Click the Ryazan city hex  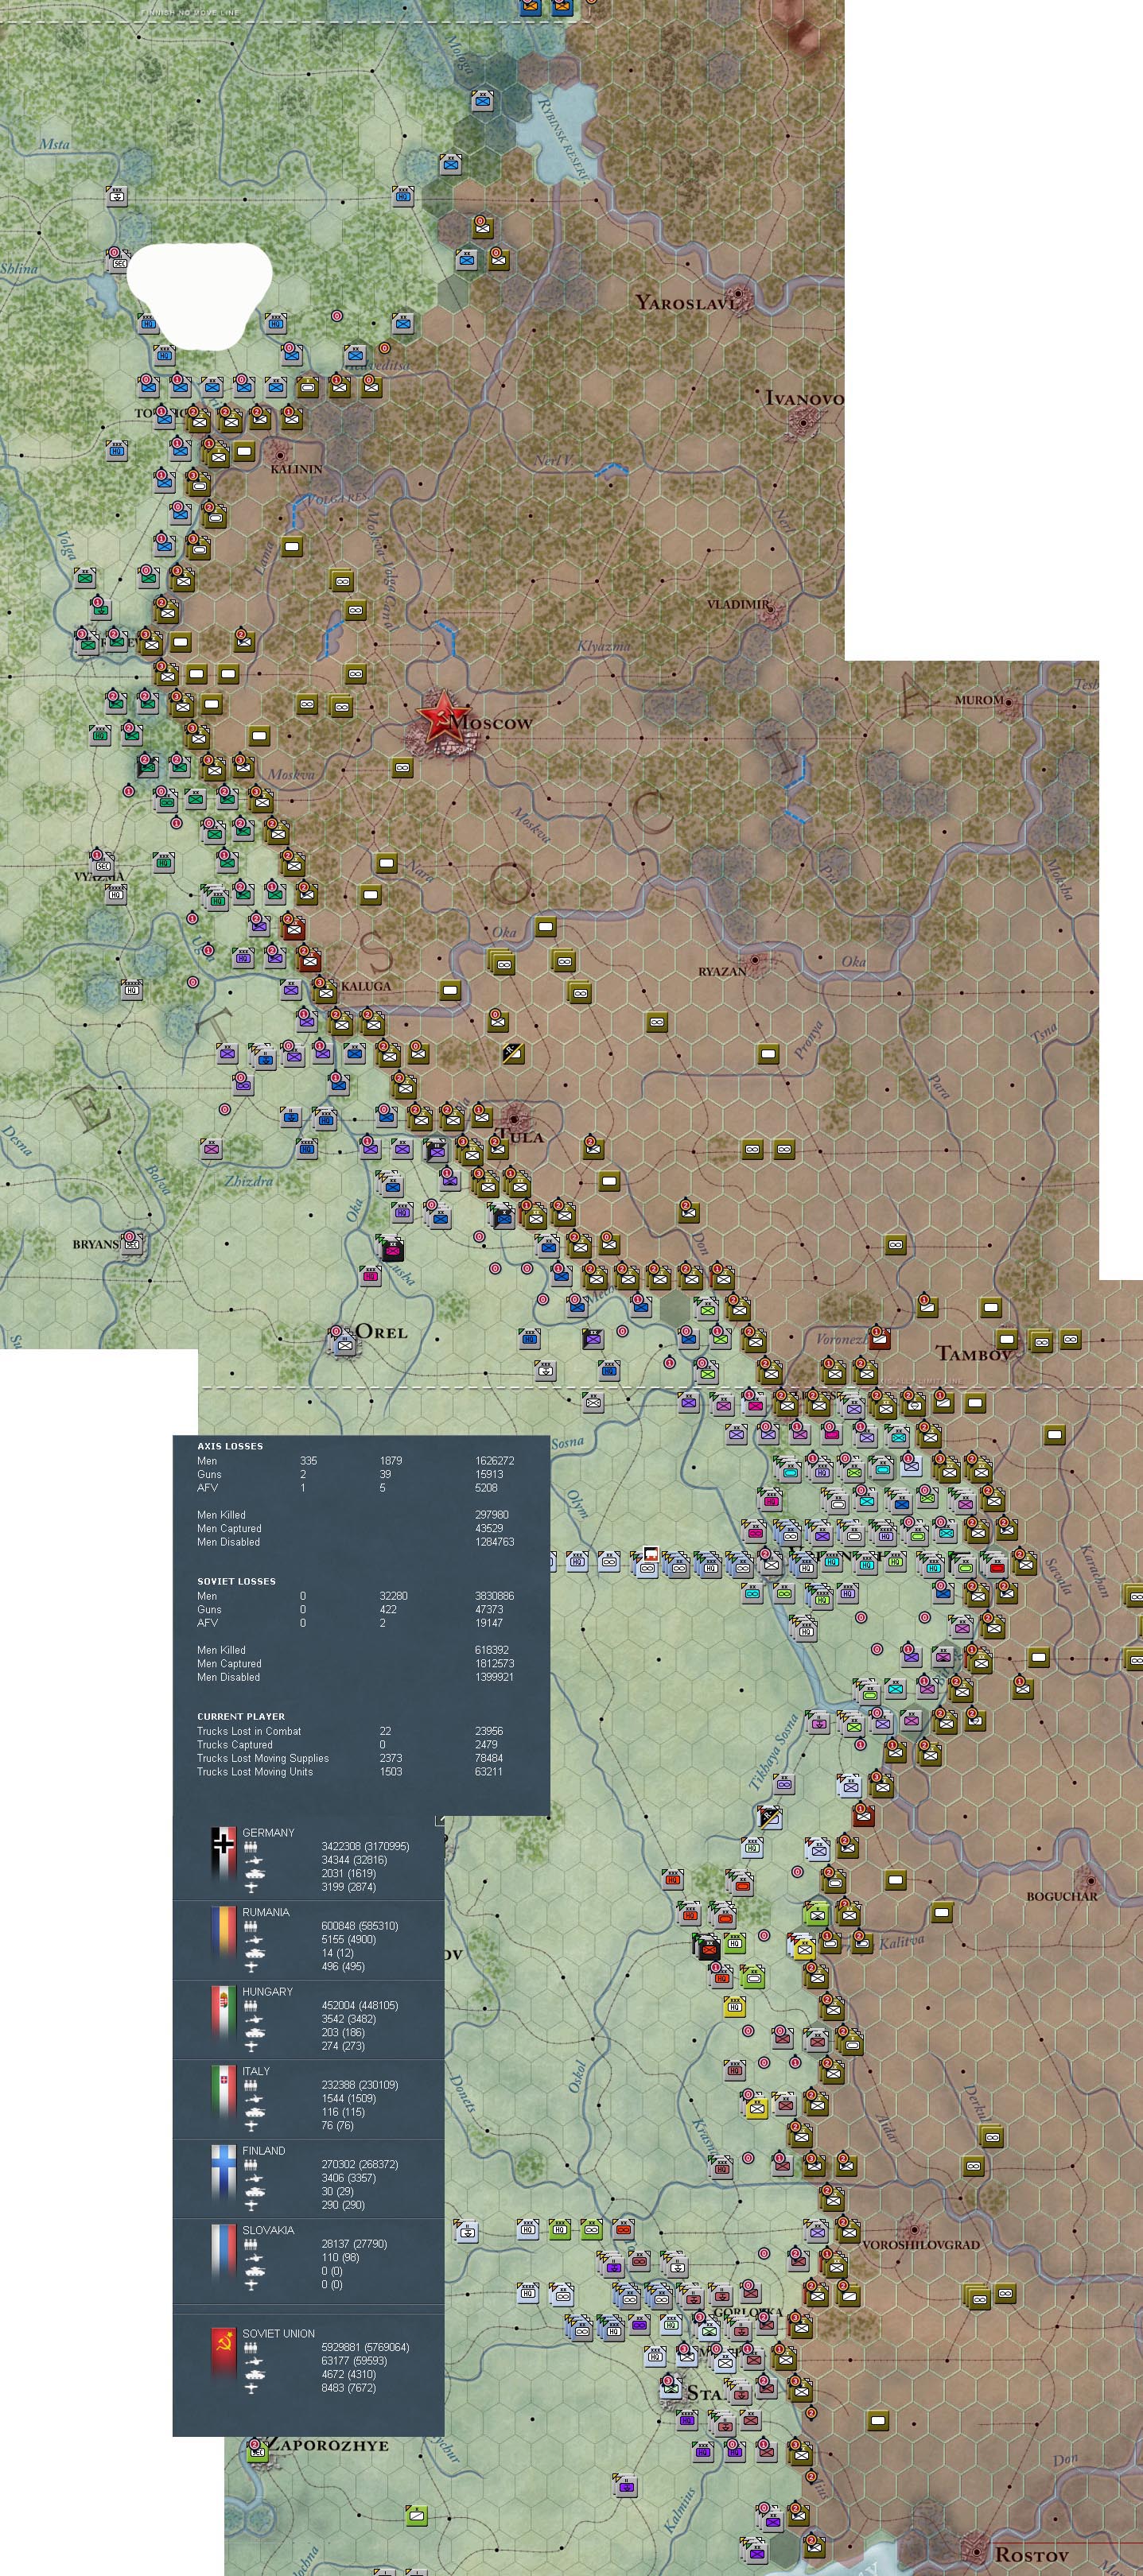click(758, 964)
